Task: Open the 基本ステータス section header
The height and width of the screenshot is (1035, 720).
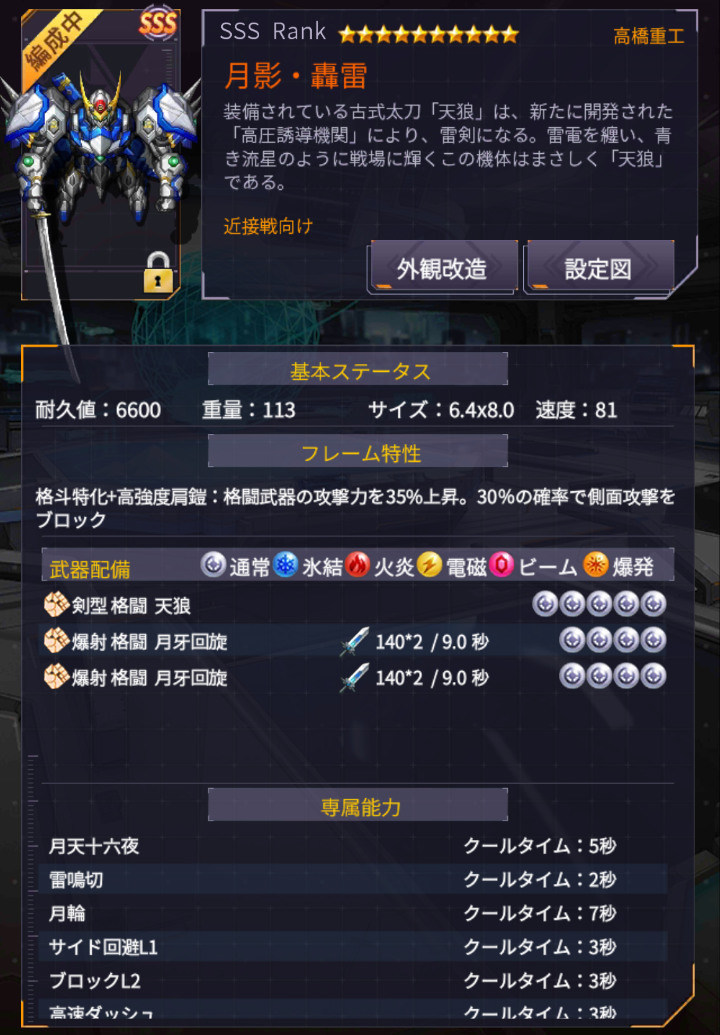Action: 358,369
